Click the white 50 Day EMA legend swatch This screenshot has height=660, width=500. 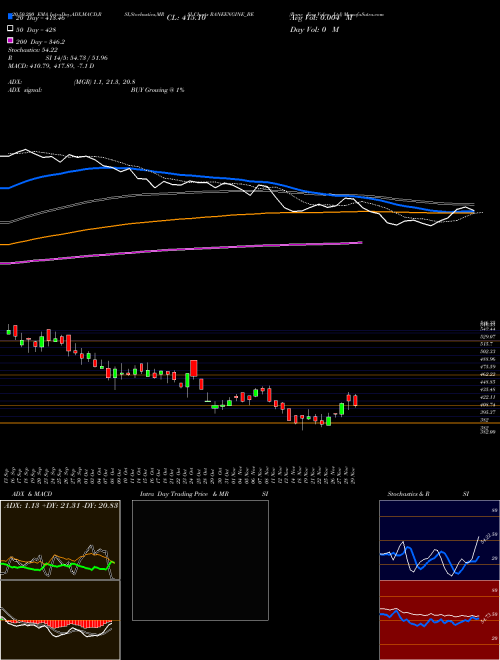click(x=10, y=29)
